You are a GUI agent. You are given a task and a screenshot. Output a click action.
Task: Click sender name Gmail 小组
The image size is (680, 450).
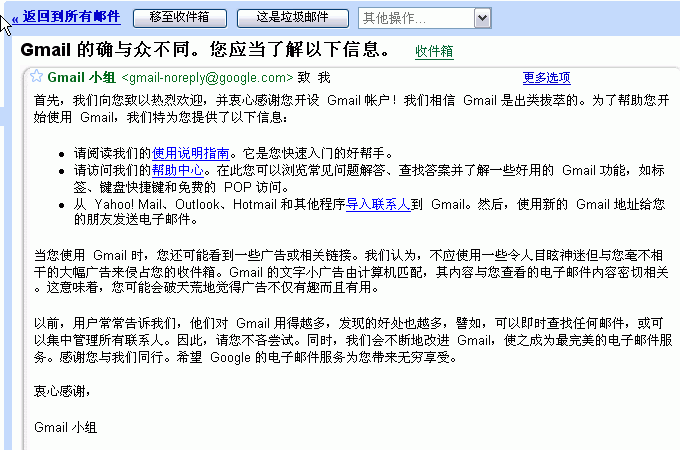[x=82, y=78]
